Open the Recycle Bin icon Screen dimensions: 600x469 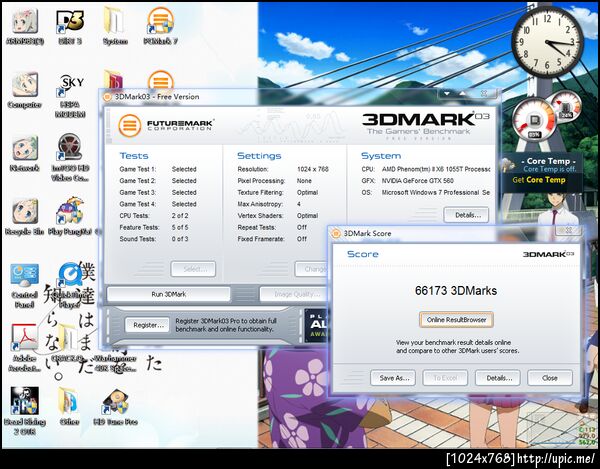point(24,217)
